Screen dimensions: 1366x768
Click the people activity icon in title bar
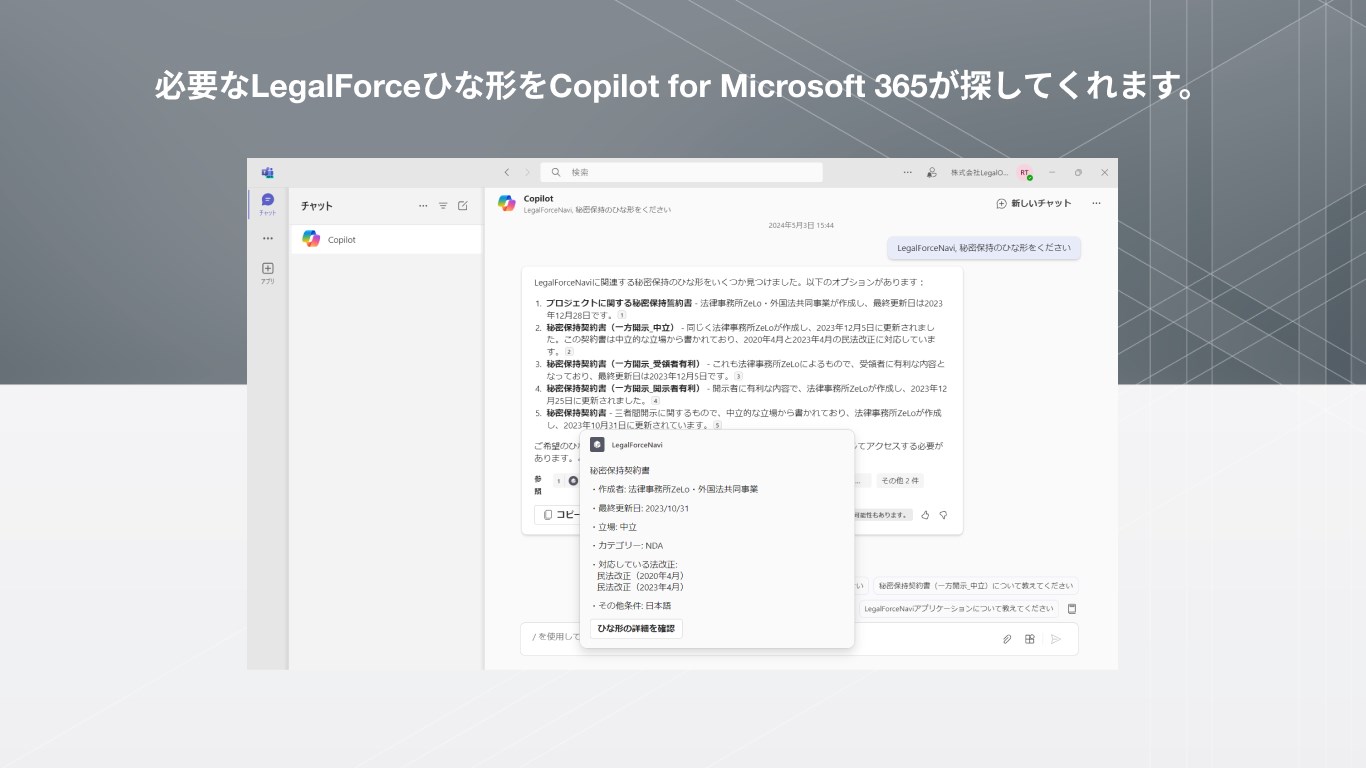[931, 172]
